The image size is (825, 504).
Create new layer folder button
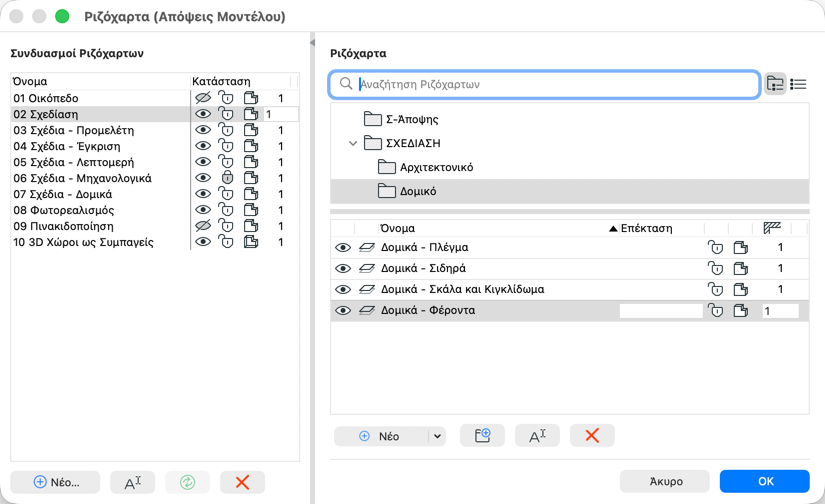(x=482, y=436)
